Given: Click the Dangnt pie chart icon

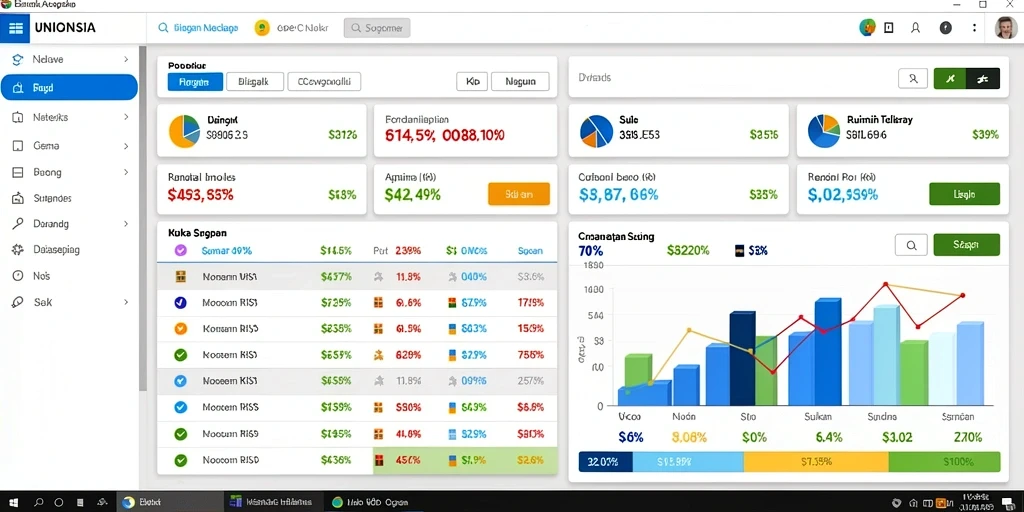Looking at the screenshot, I should [185, 130].
